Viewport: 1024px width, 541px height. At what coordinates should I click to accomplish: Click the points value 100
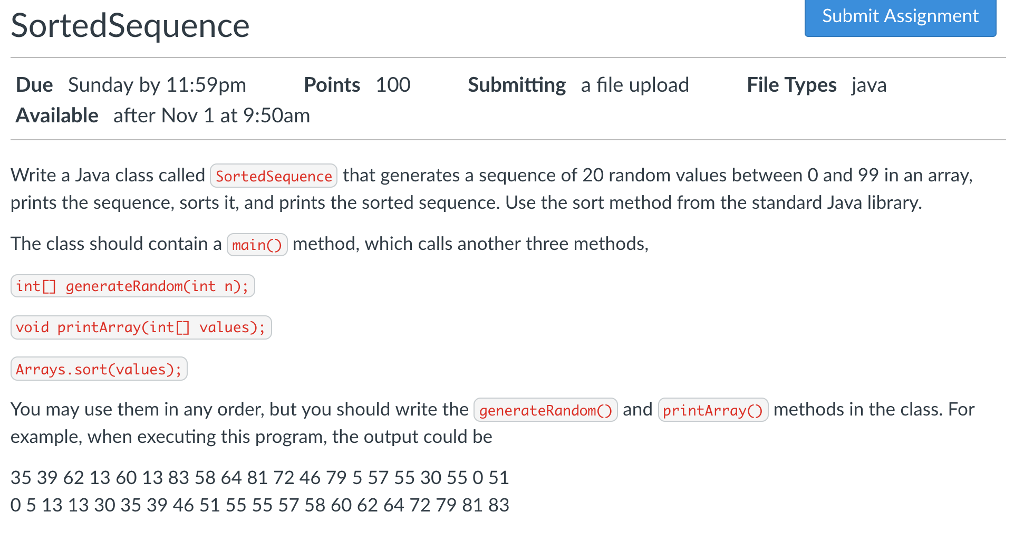pyautogui.click(x=393, y=85)
